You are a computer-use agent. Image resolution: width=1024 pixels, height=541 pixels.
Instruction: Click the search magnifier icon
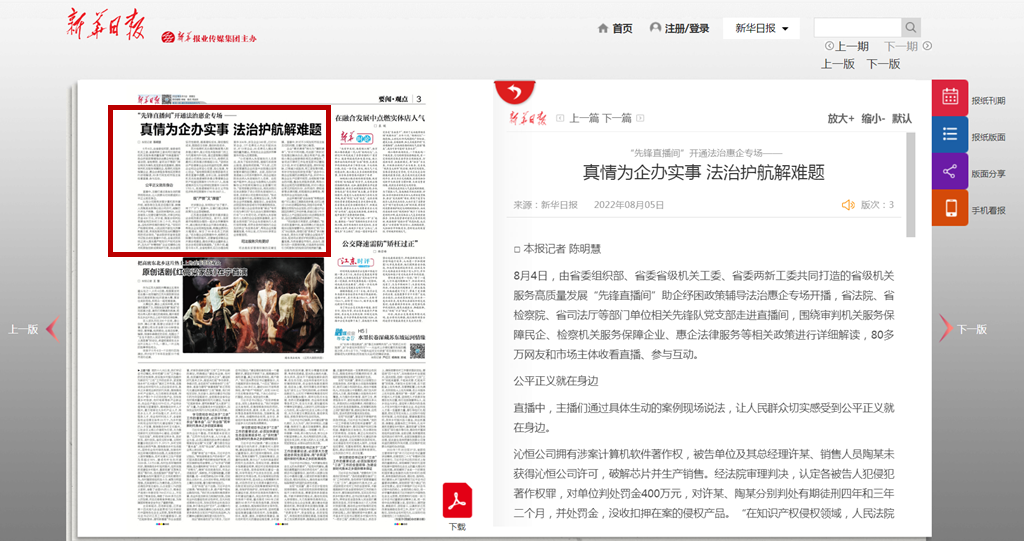tap(911, 28)
